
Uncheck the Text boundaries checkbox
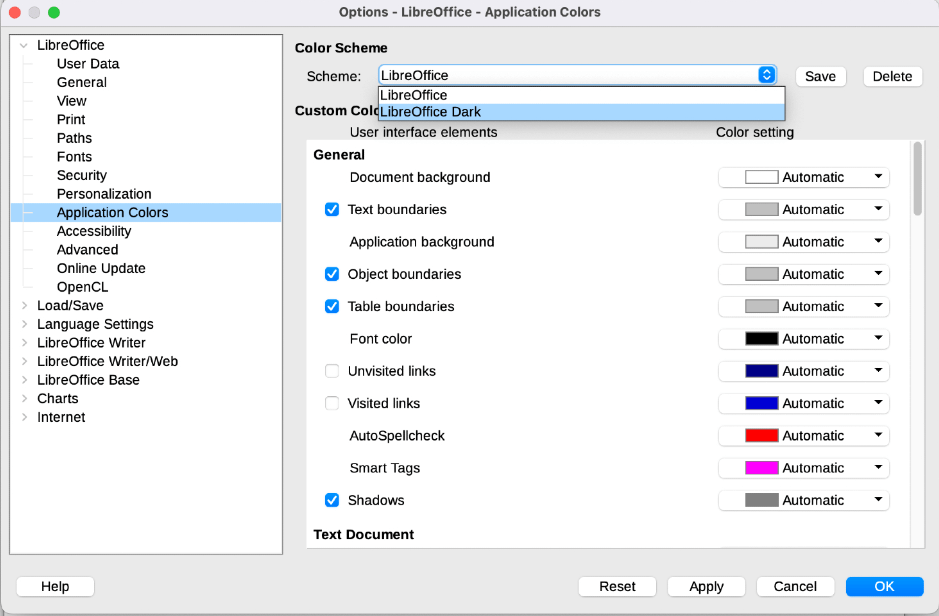pyautogui.click(x=331, y=209)
